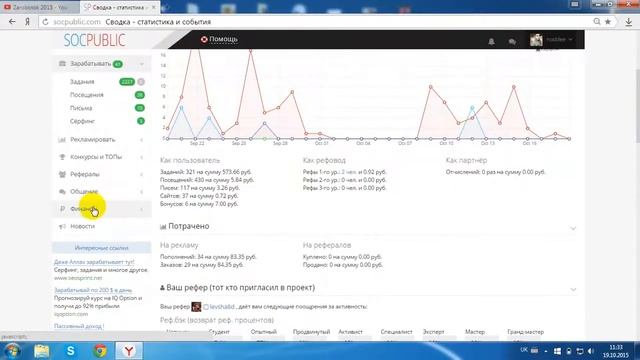
Task: Click the green badge next to Посещения
Action: 140,95
